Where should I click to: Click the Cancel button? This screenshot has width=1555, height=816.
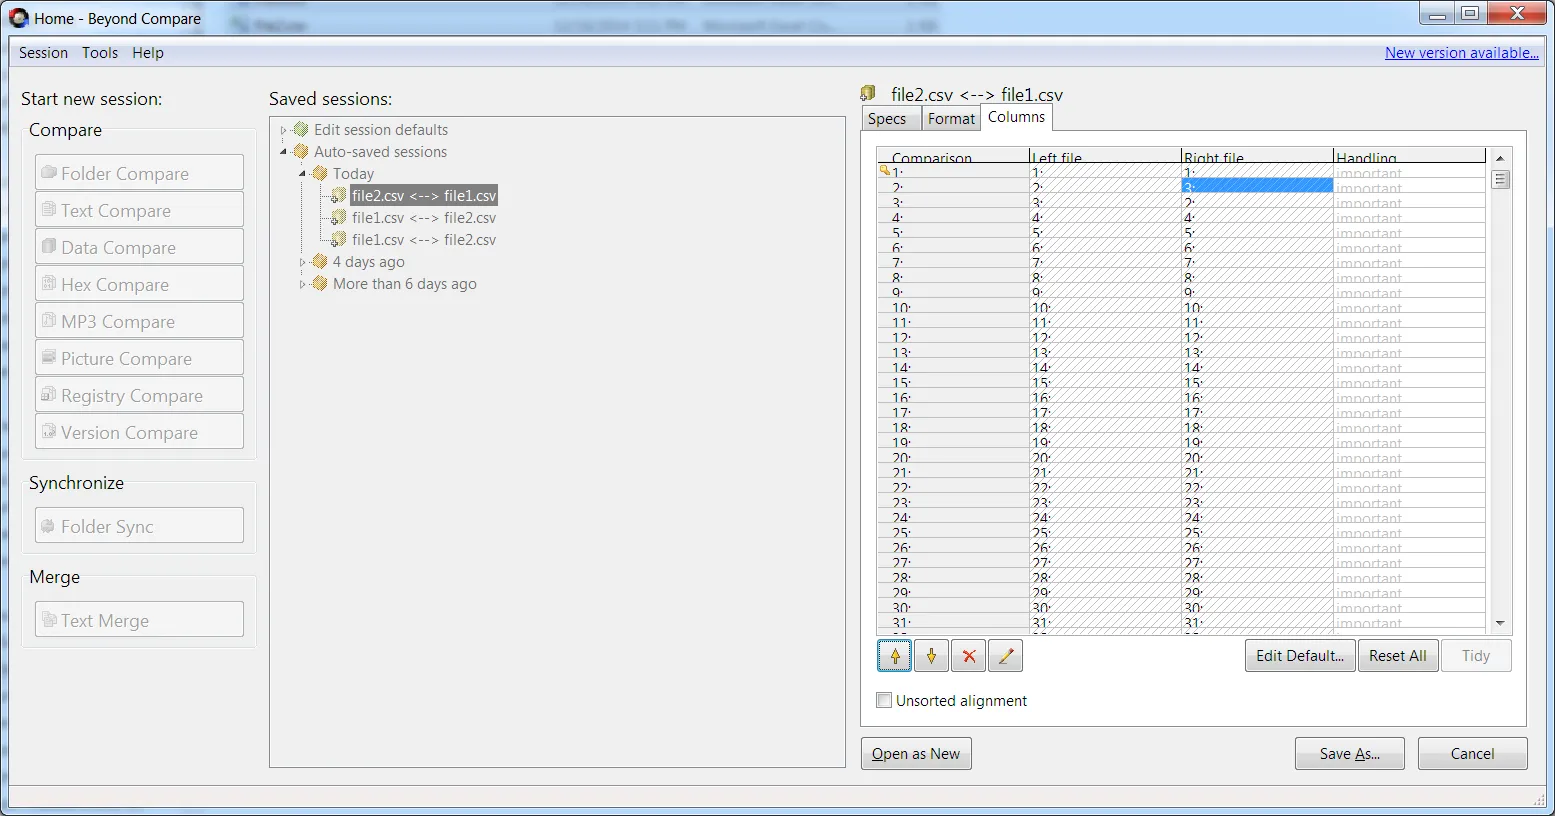tap(1473, 754)
